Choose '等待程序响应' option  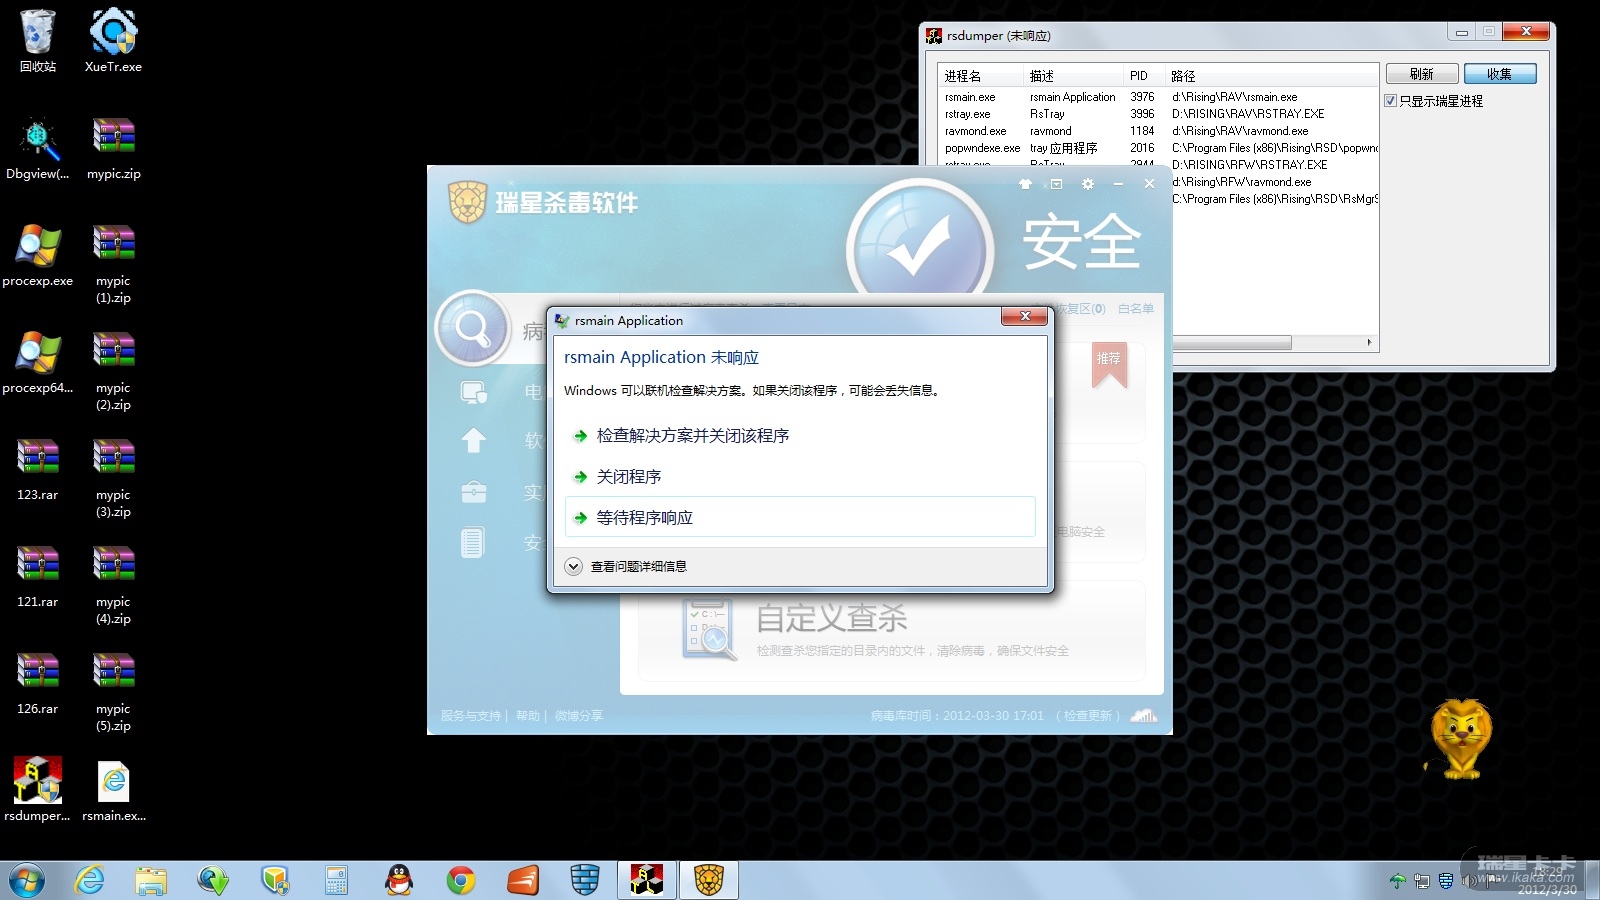pos(800,518)
